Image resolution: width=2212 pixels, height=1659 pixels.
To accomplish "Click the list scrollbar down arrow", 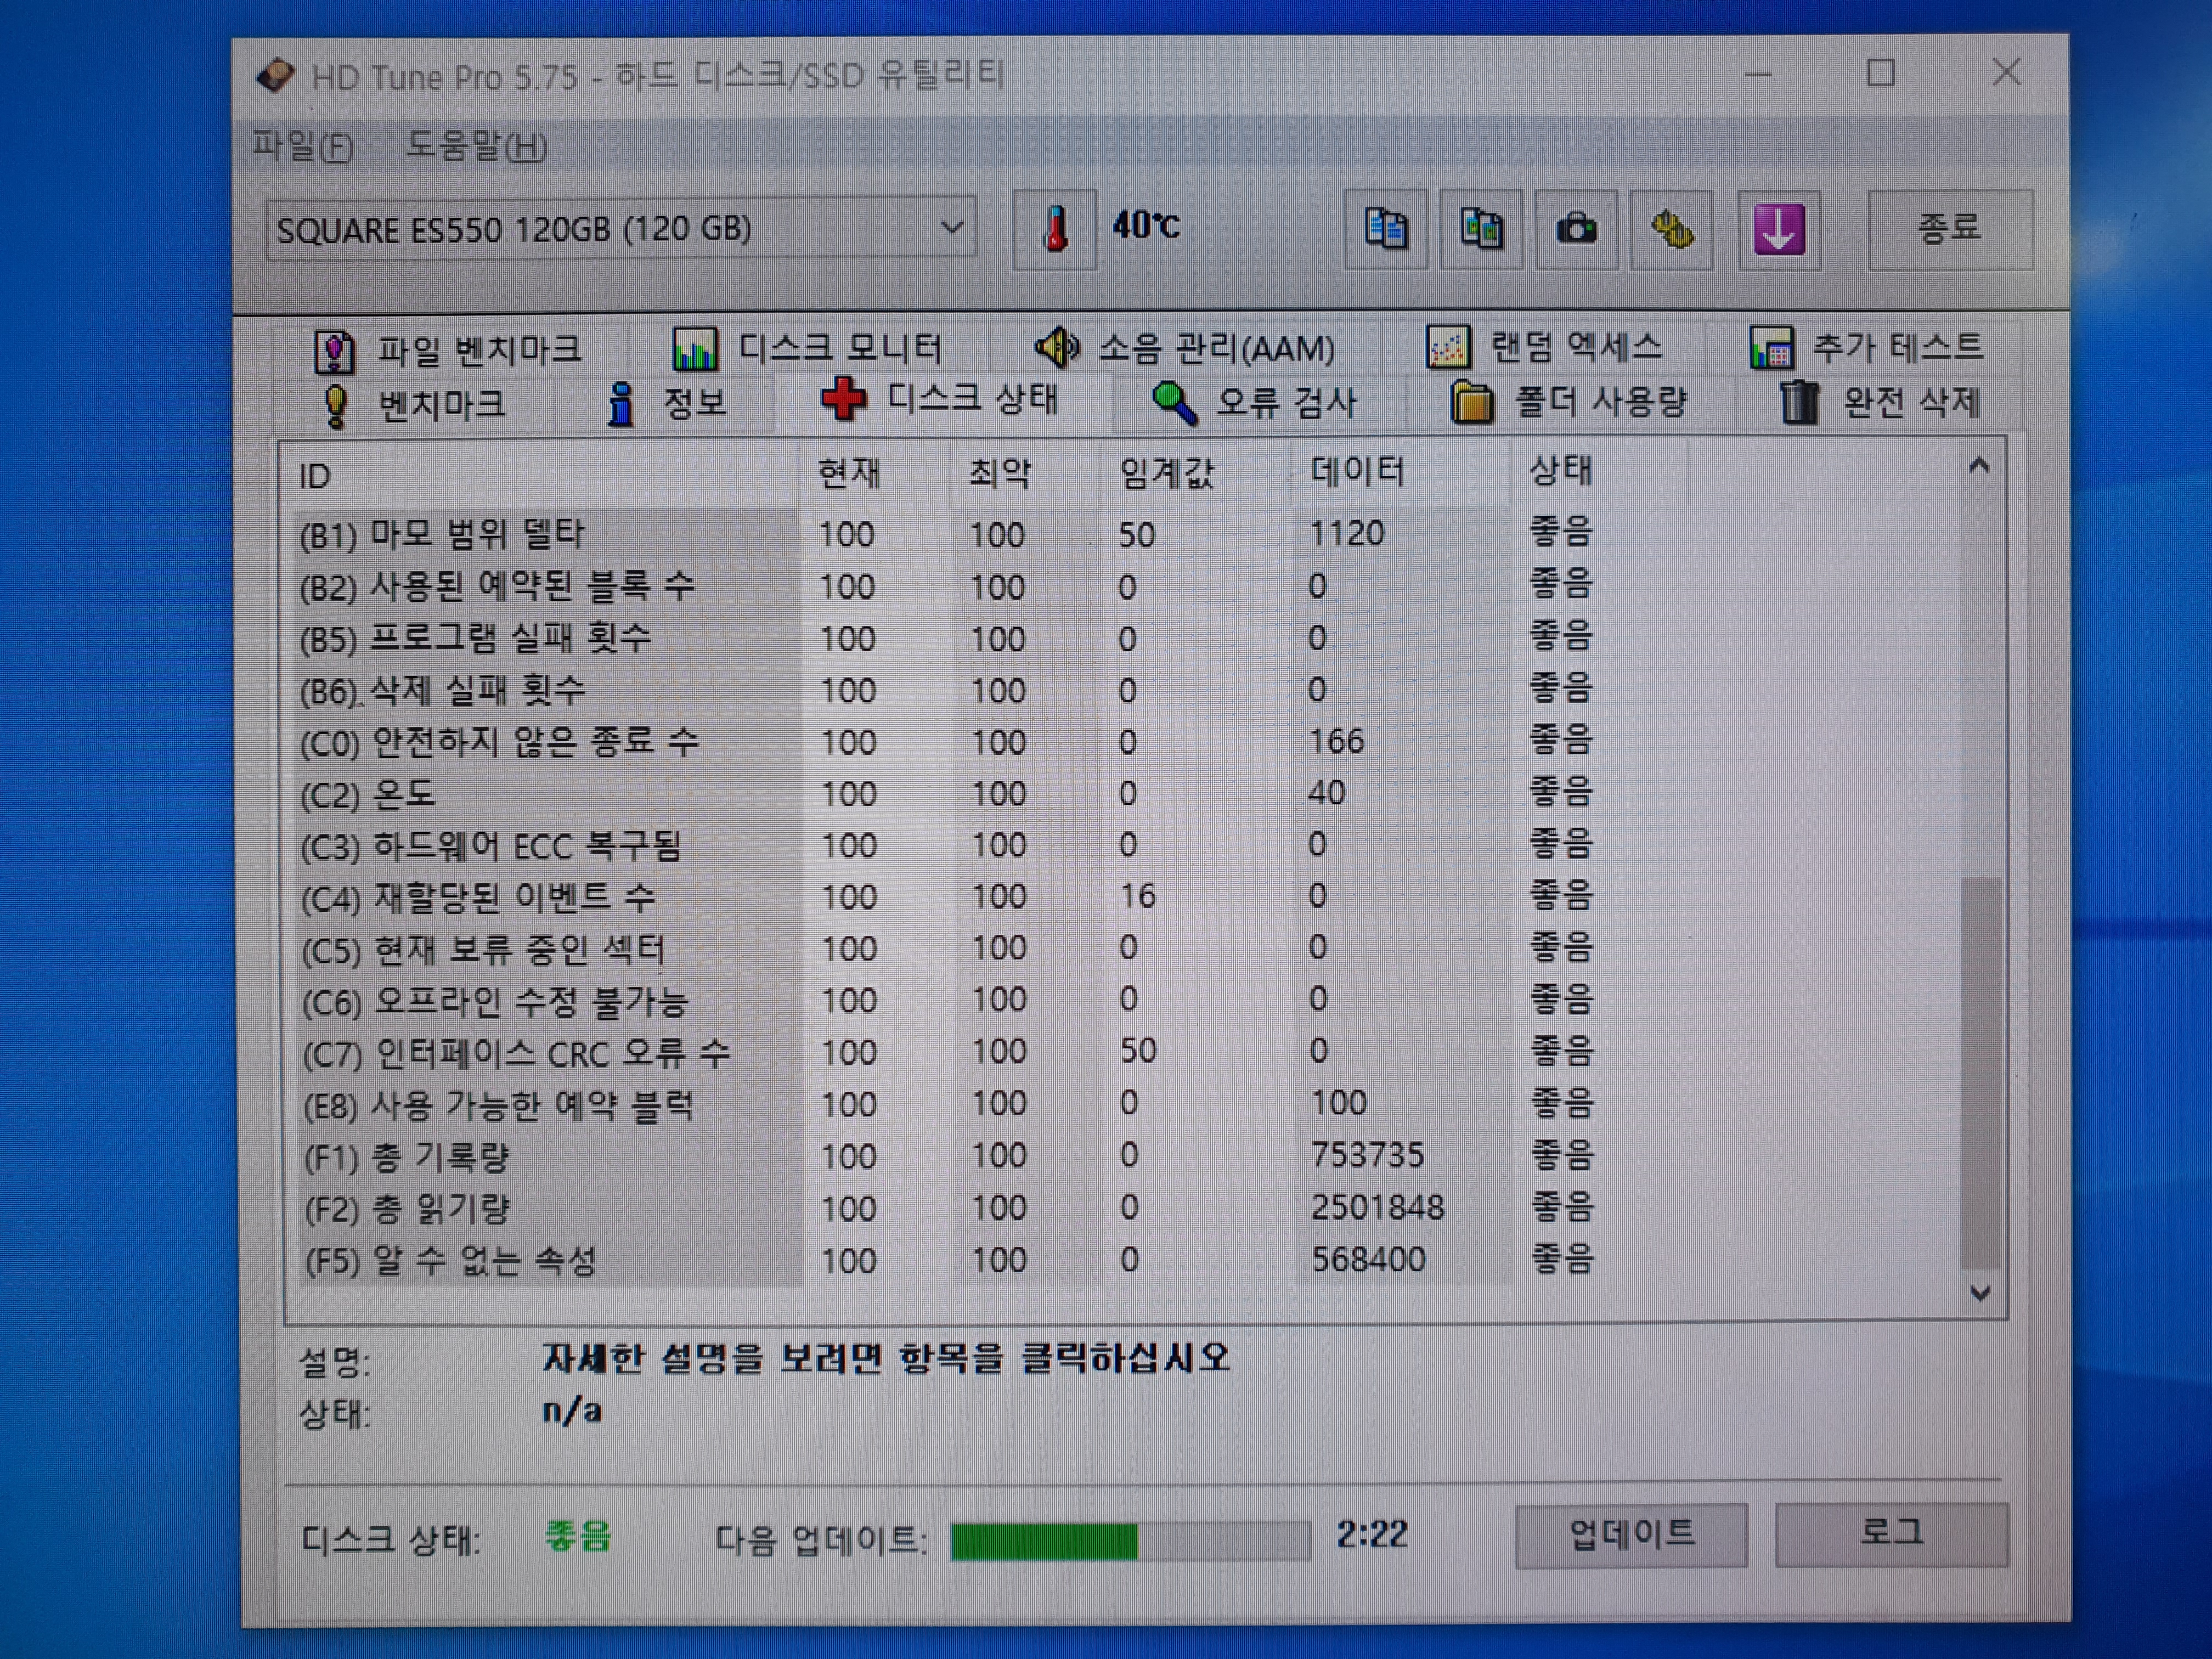I will click(x=1980, y=1293).
